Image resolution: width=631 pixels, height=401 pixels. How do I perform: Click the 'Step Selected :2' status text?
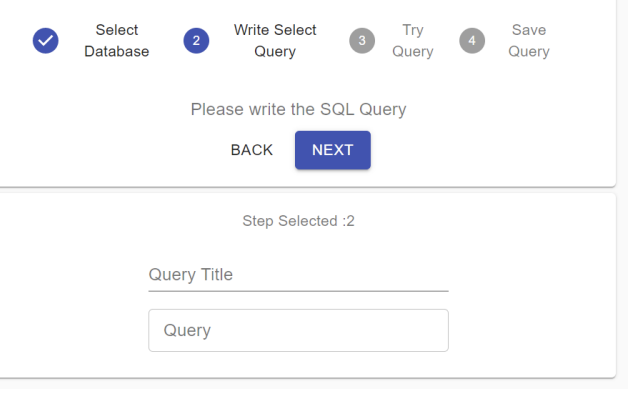(x=299, y=221)
